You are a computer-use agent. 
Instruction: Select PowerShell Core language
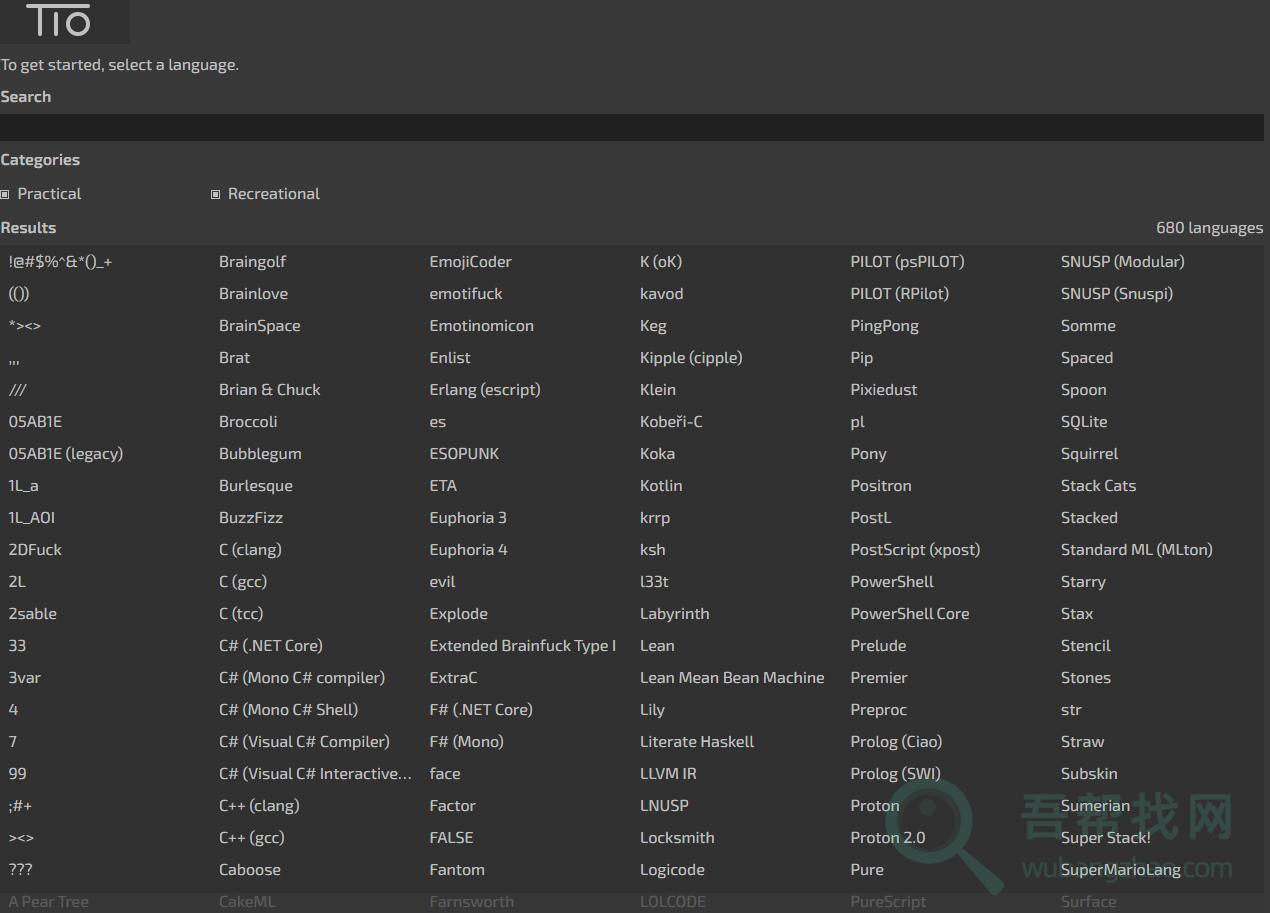coord(909,614)
